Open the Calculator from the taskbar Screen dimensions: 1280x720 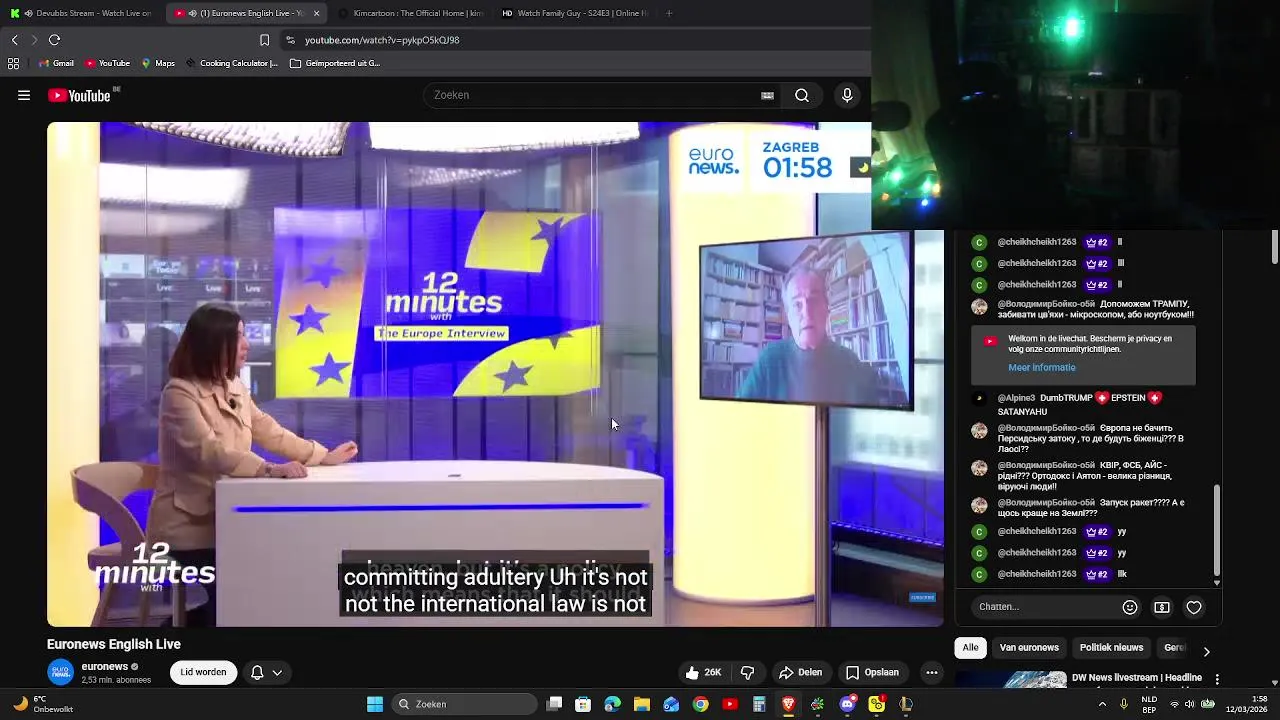tap(759, 704)
